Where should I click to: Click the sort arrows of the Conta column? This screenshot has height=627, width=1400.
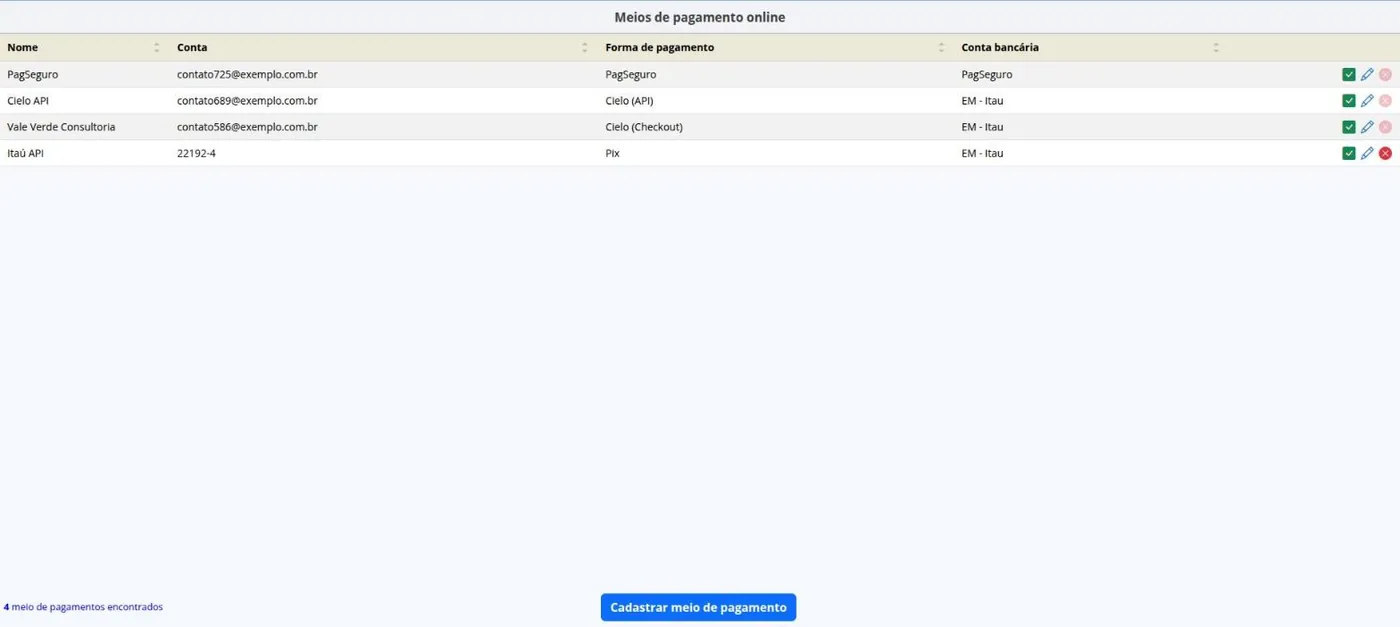pos(585,47)
